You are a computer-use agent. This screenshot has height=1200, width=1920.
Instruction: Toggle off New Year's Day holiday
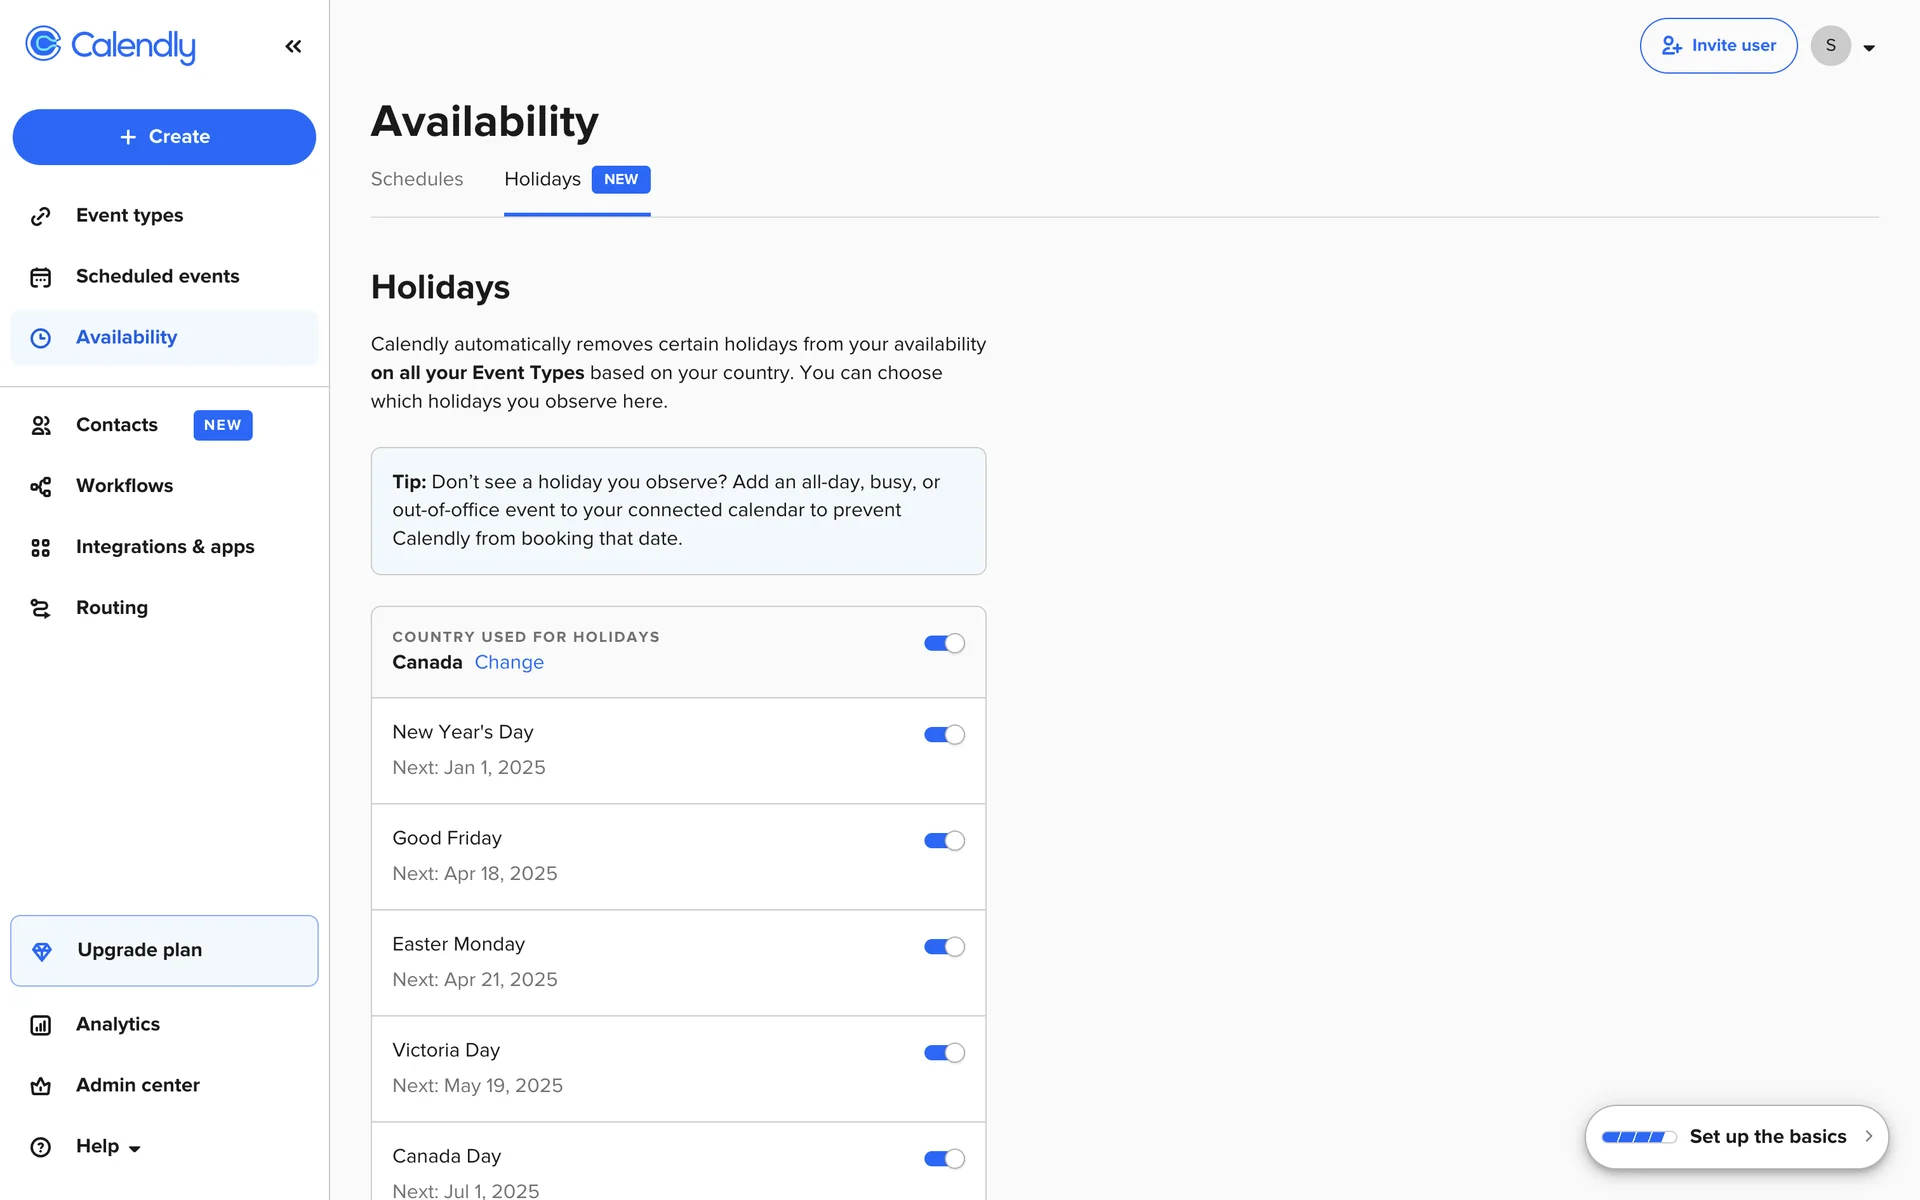pos(943,735)
